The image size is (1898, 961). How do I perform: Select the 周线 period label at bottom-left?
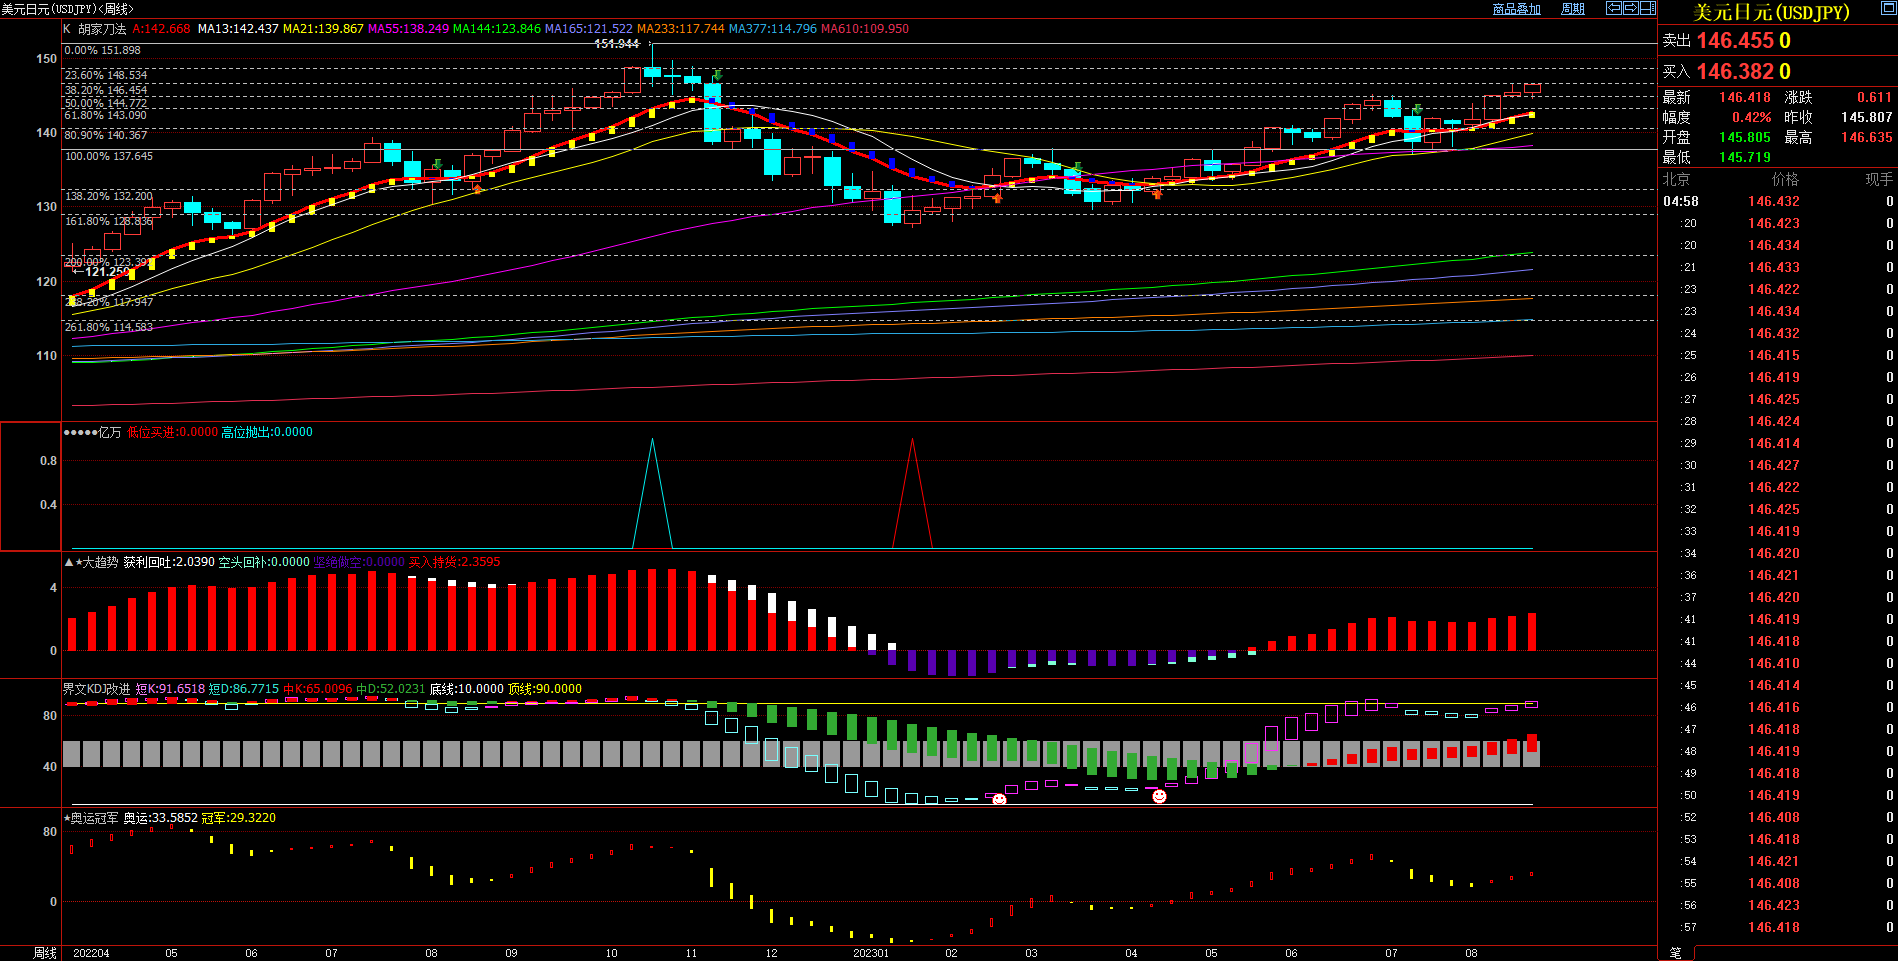(x=45, y=953)
